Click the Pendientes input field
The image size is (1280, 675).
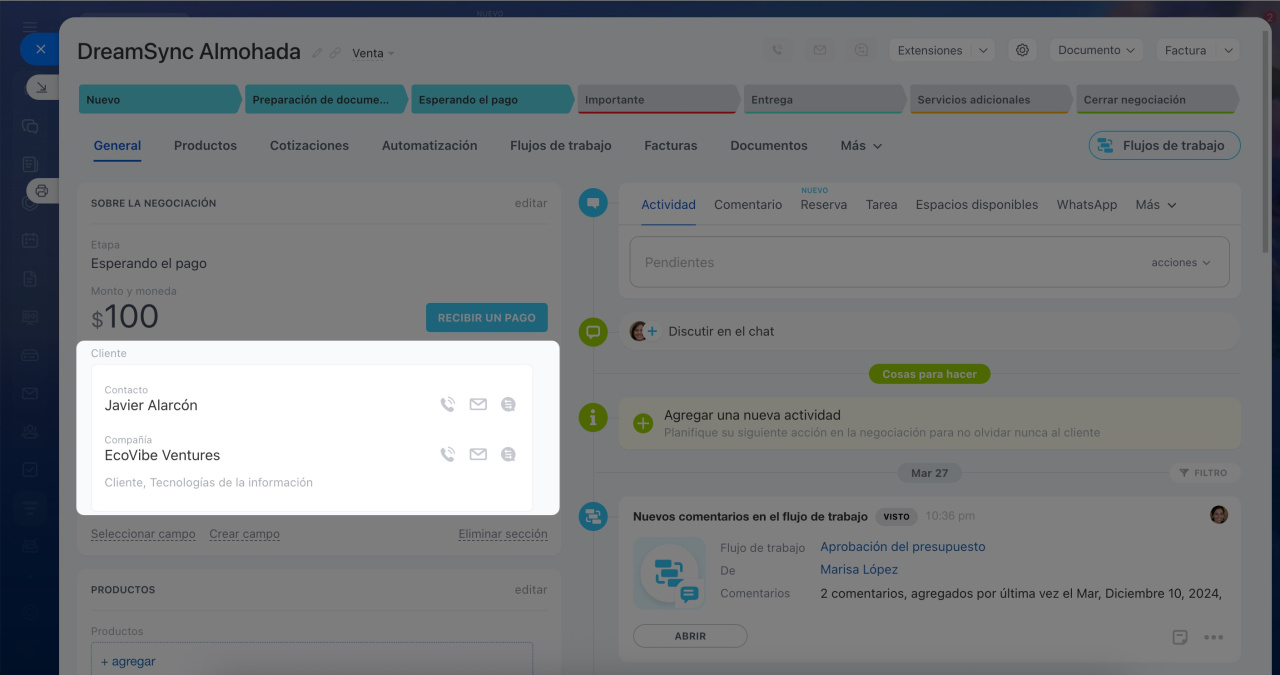pyautogui.click(x=880, y=263)
